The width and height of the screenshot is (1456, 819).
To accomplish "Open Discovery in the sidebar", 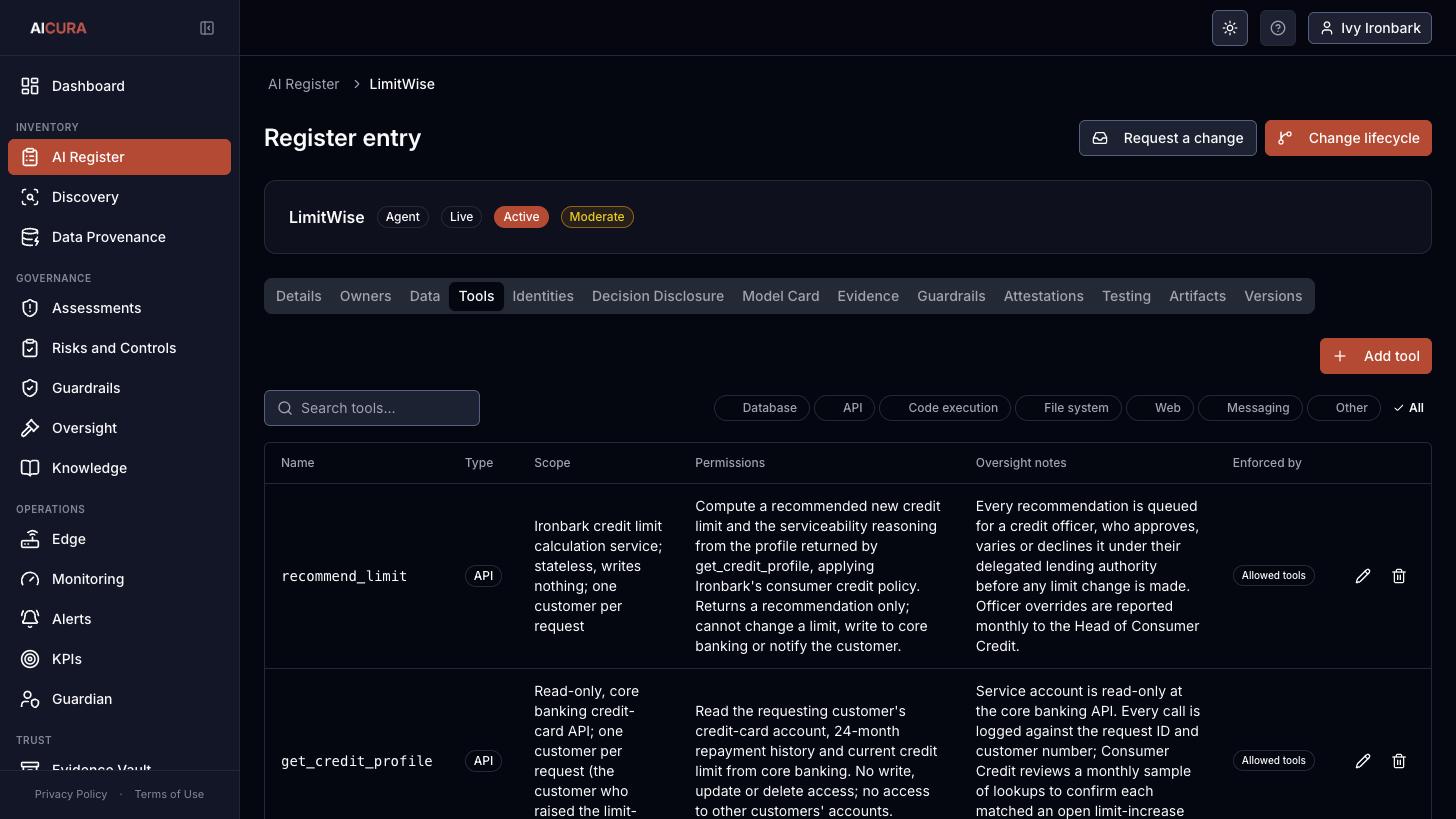I will (119, 197).
